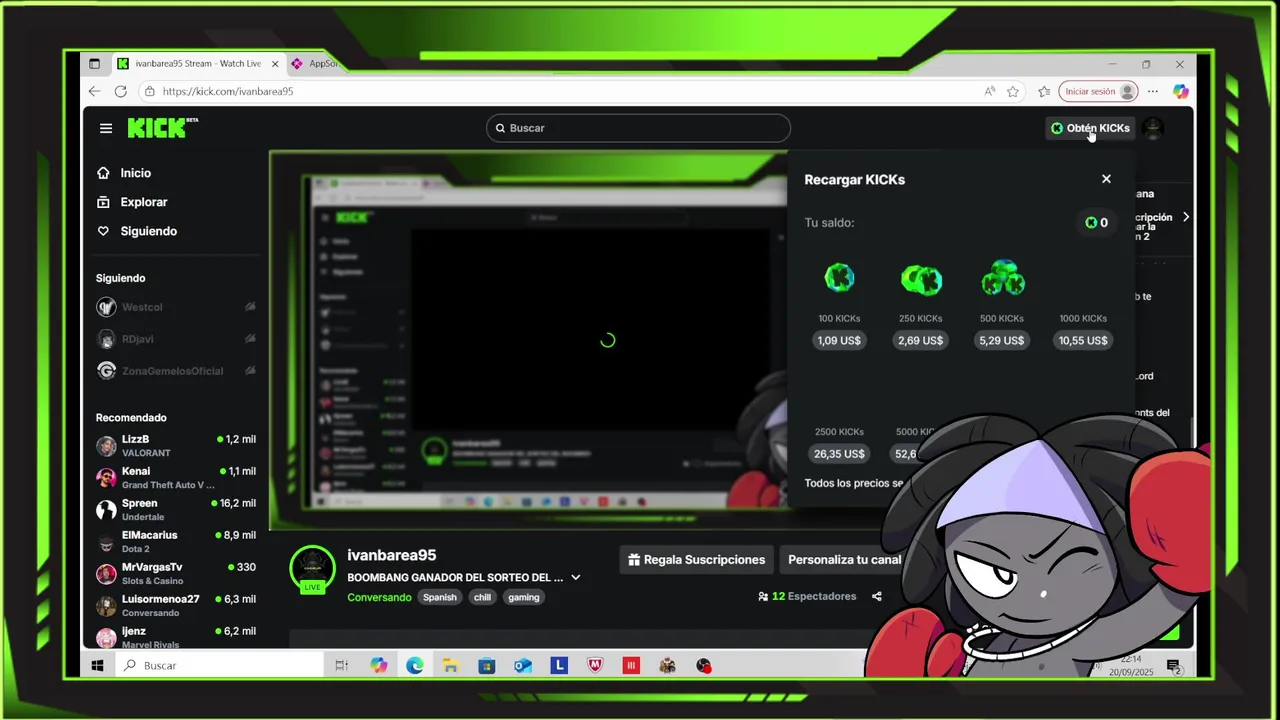Screen dimensions: 1280x720
Task: Click the Conversando category link
Action: click(379, 597)
